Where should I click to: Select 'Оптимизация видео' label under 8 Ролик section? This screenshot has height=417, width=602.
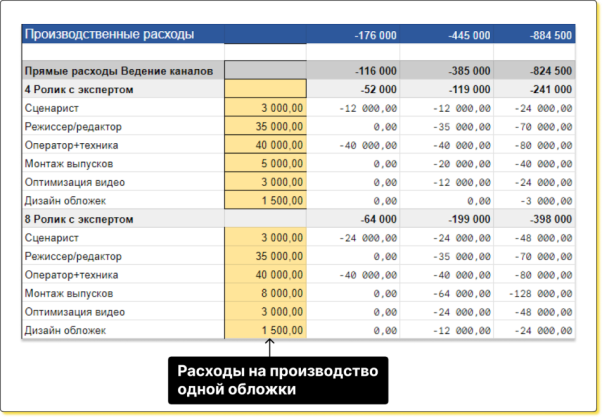pyautogui.click(x=75, y=312)
